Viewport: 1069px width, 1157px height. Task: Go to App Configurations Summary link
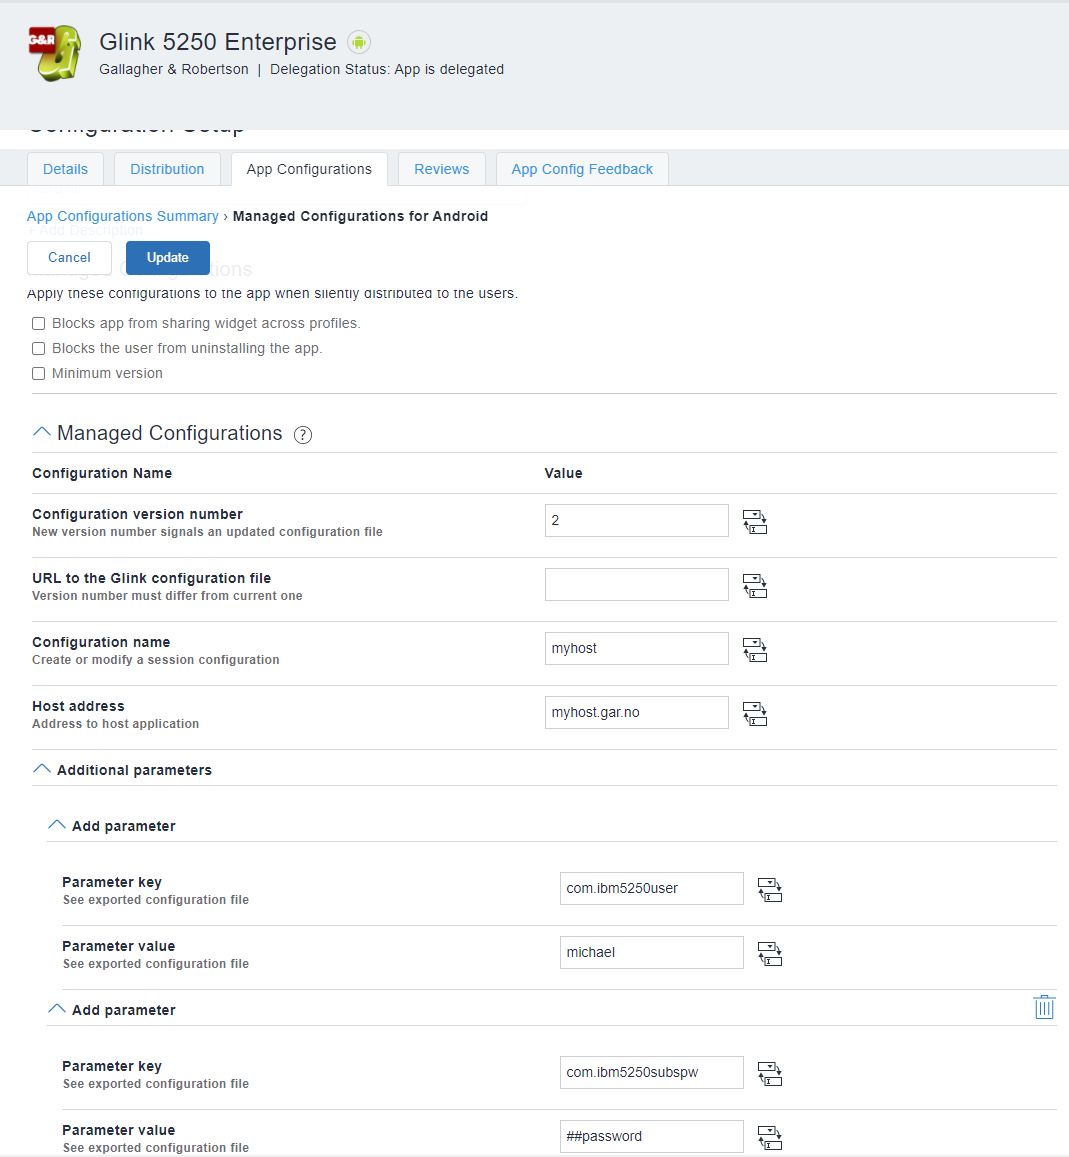click(122, 216)
